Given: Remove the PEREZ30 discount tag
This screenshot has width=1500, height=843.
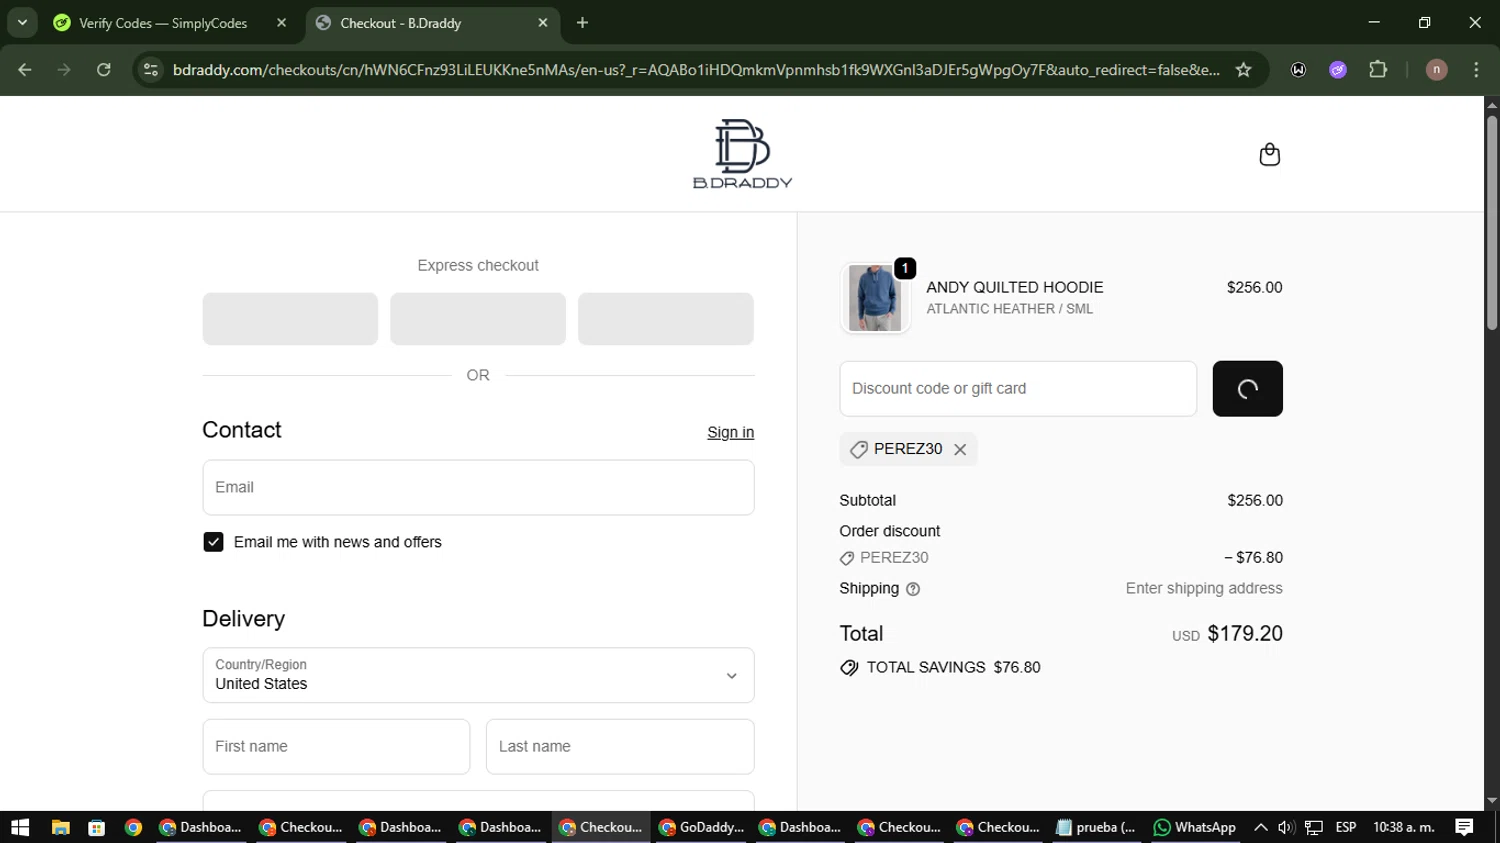Looking at the screenshot, I should [960, 450].
